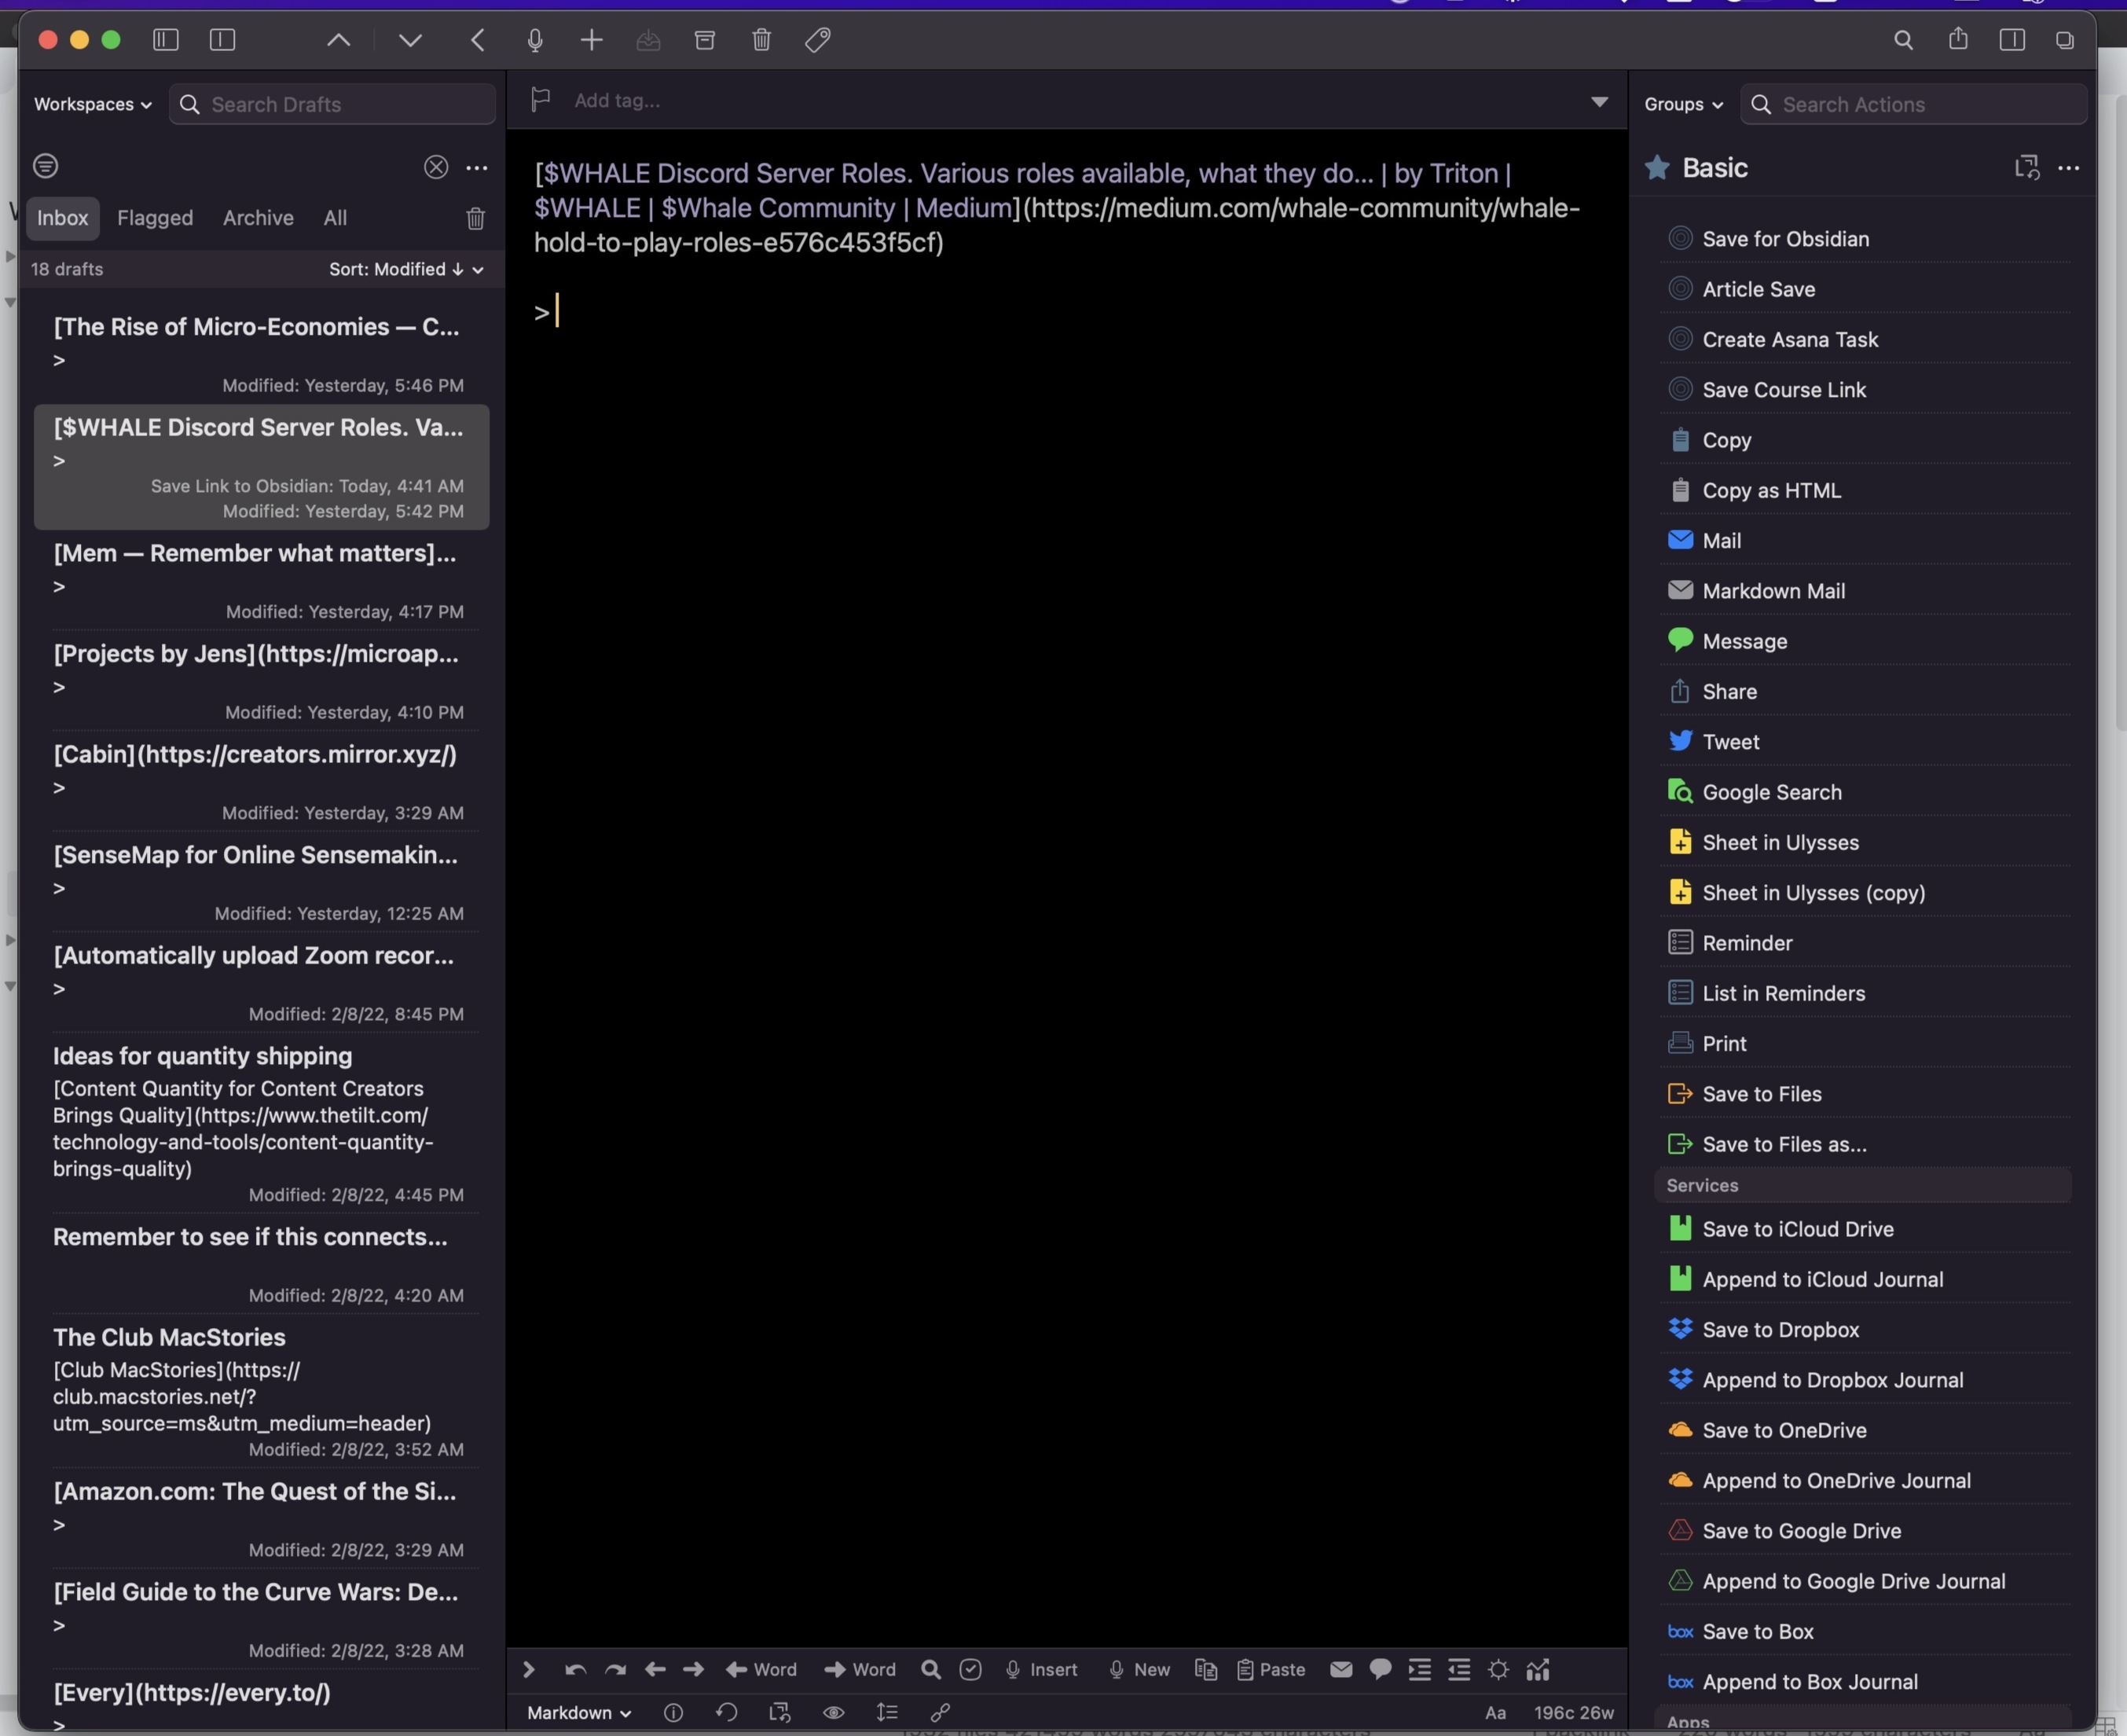This screenshot has width=2127, height=1736.
Task: Expand the tag bar triangle dropdown
Action: tap(1600, 101)
